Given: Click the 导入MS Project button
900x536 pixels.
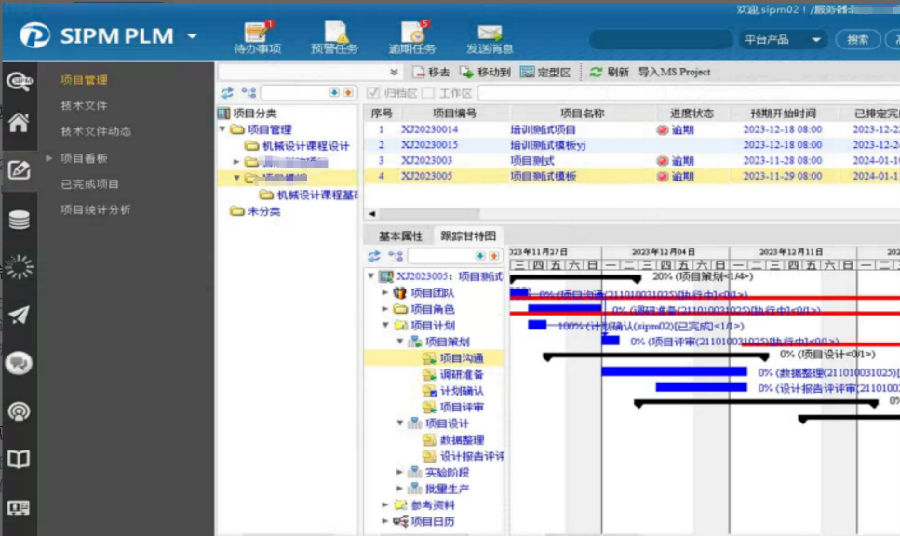Looking at the screenshot, I should pos(673,72).
